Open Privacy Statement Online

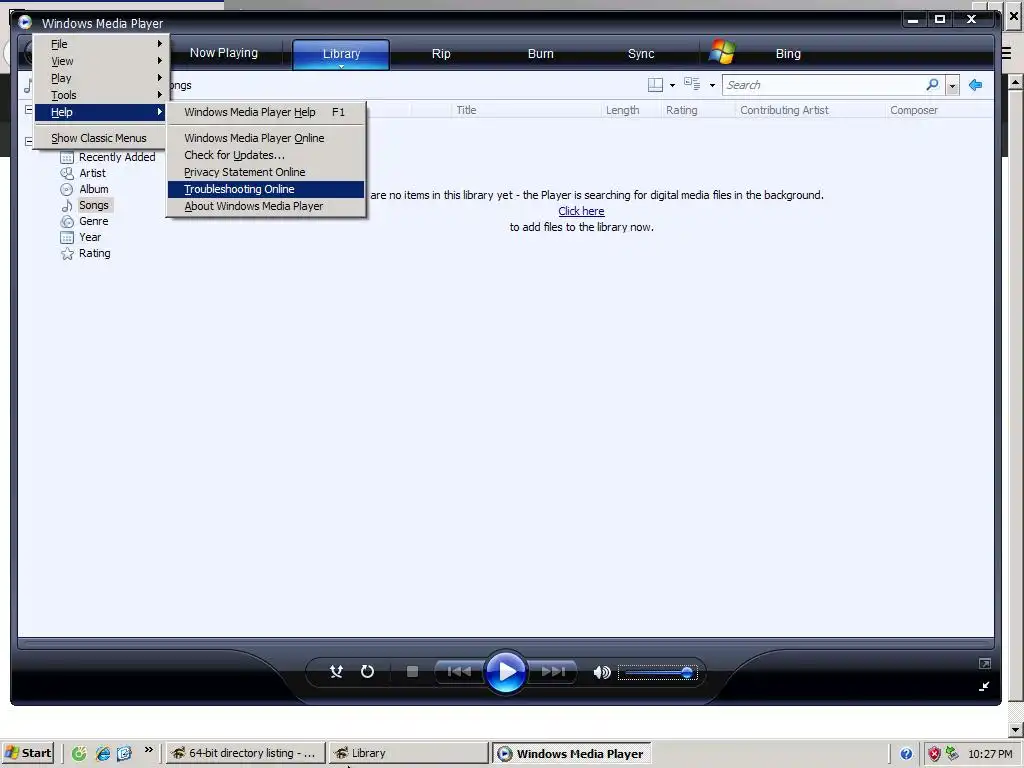266,172
